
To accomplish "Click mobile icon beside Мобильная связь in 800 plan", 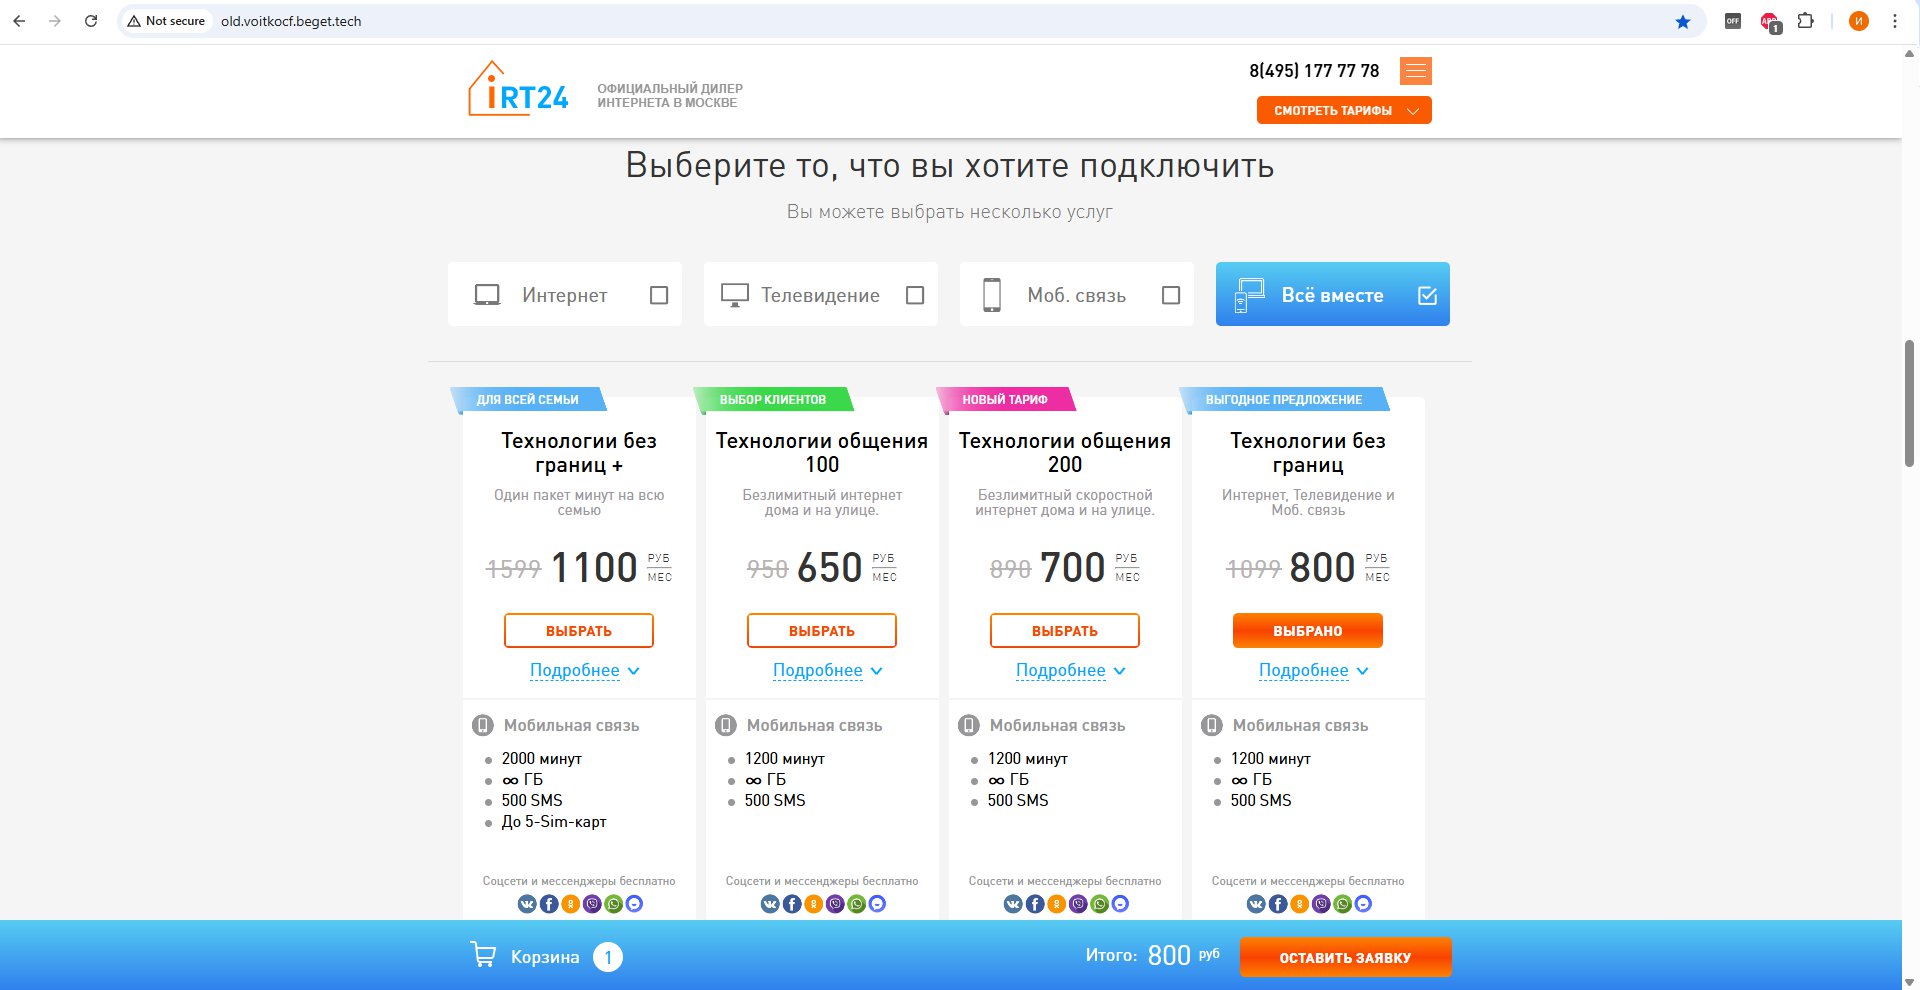I will 1212,725.
